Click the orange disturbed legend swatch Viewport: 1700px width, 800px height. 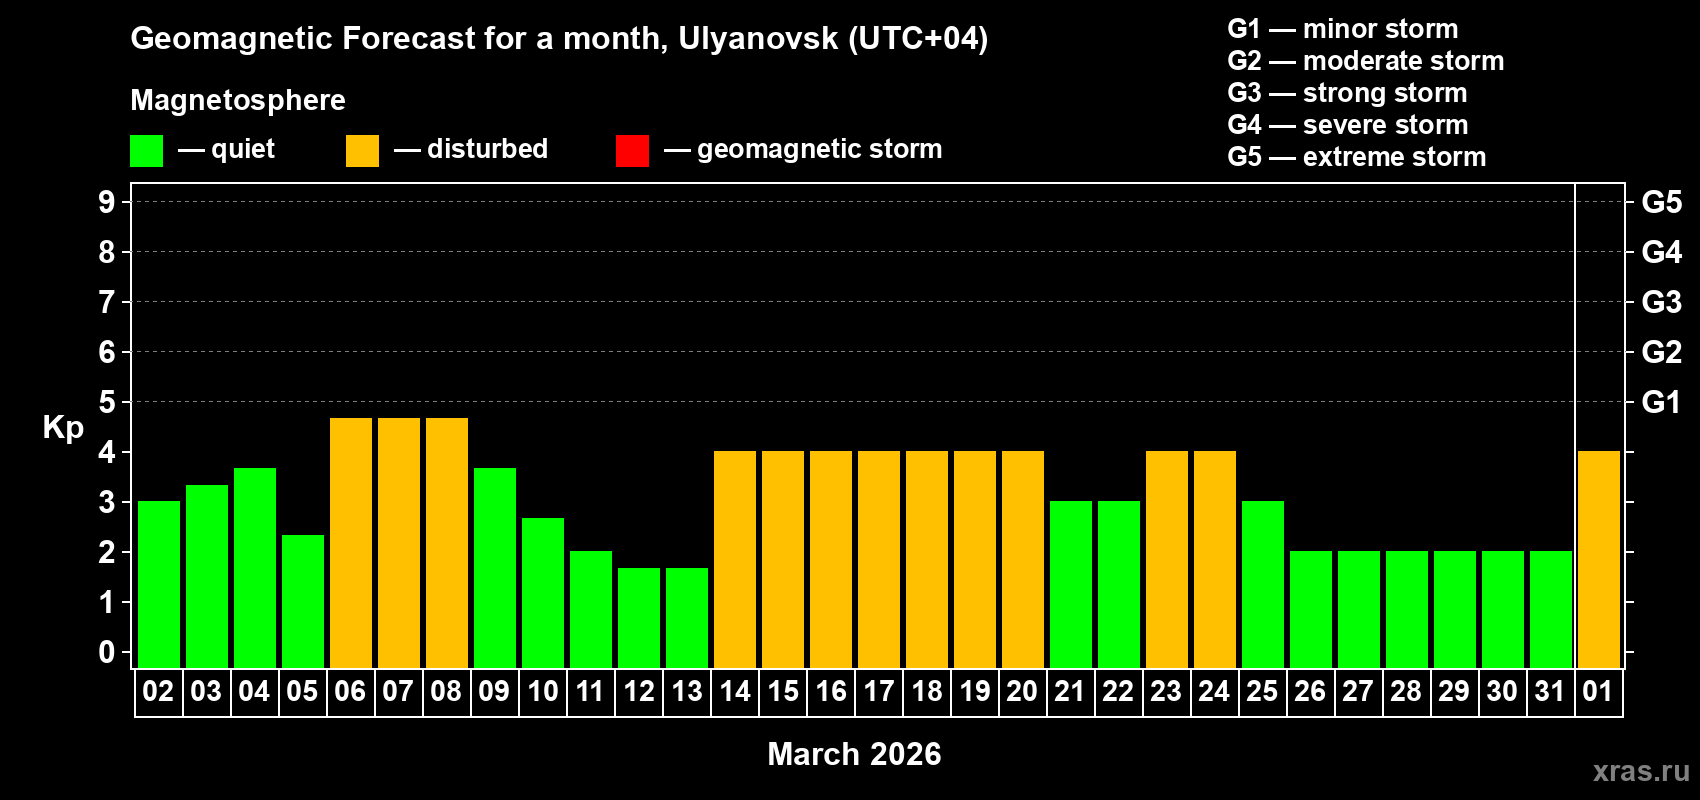362,151
